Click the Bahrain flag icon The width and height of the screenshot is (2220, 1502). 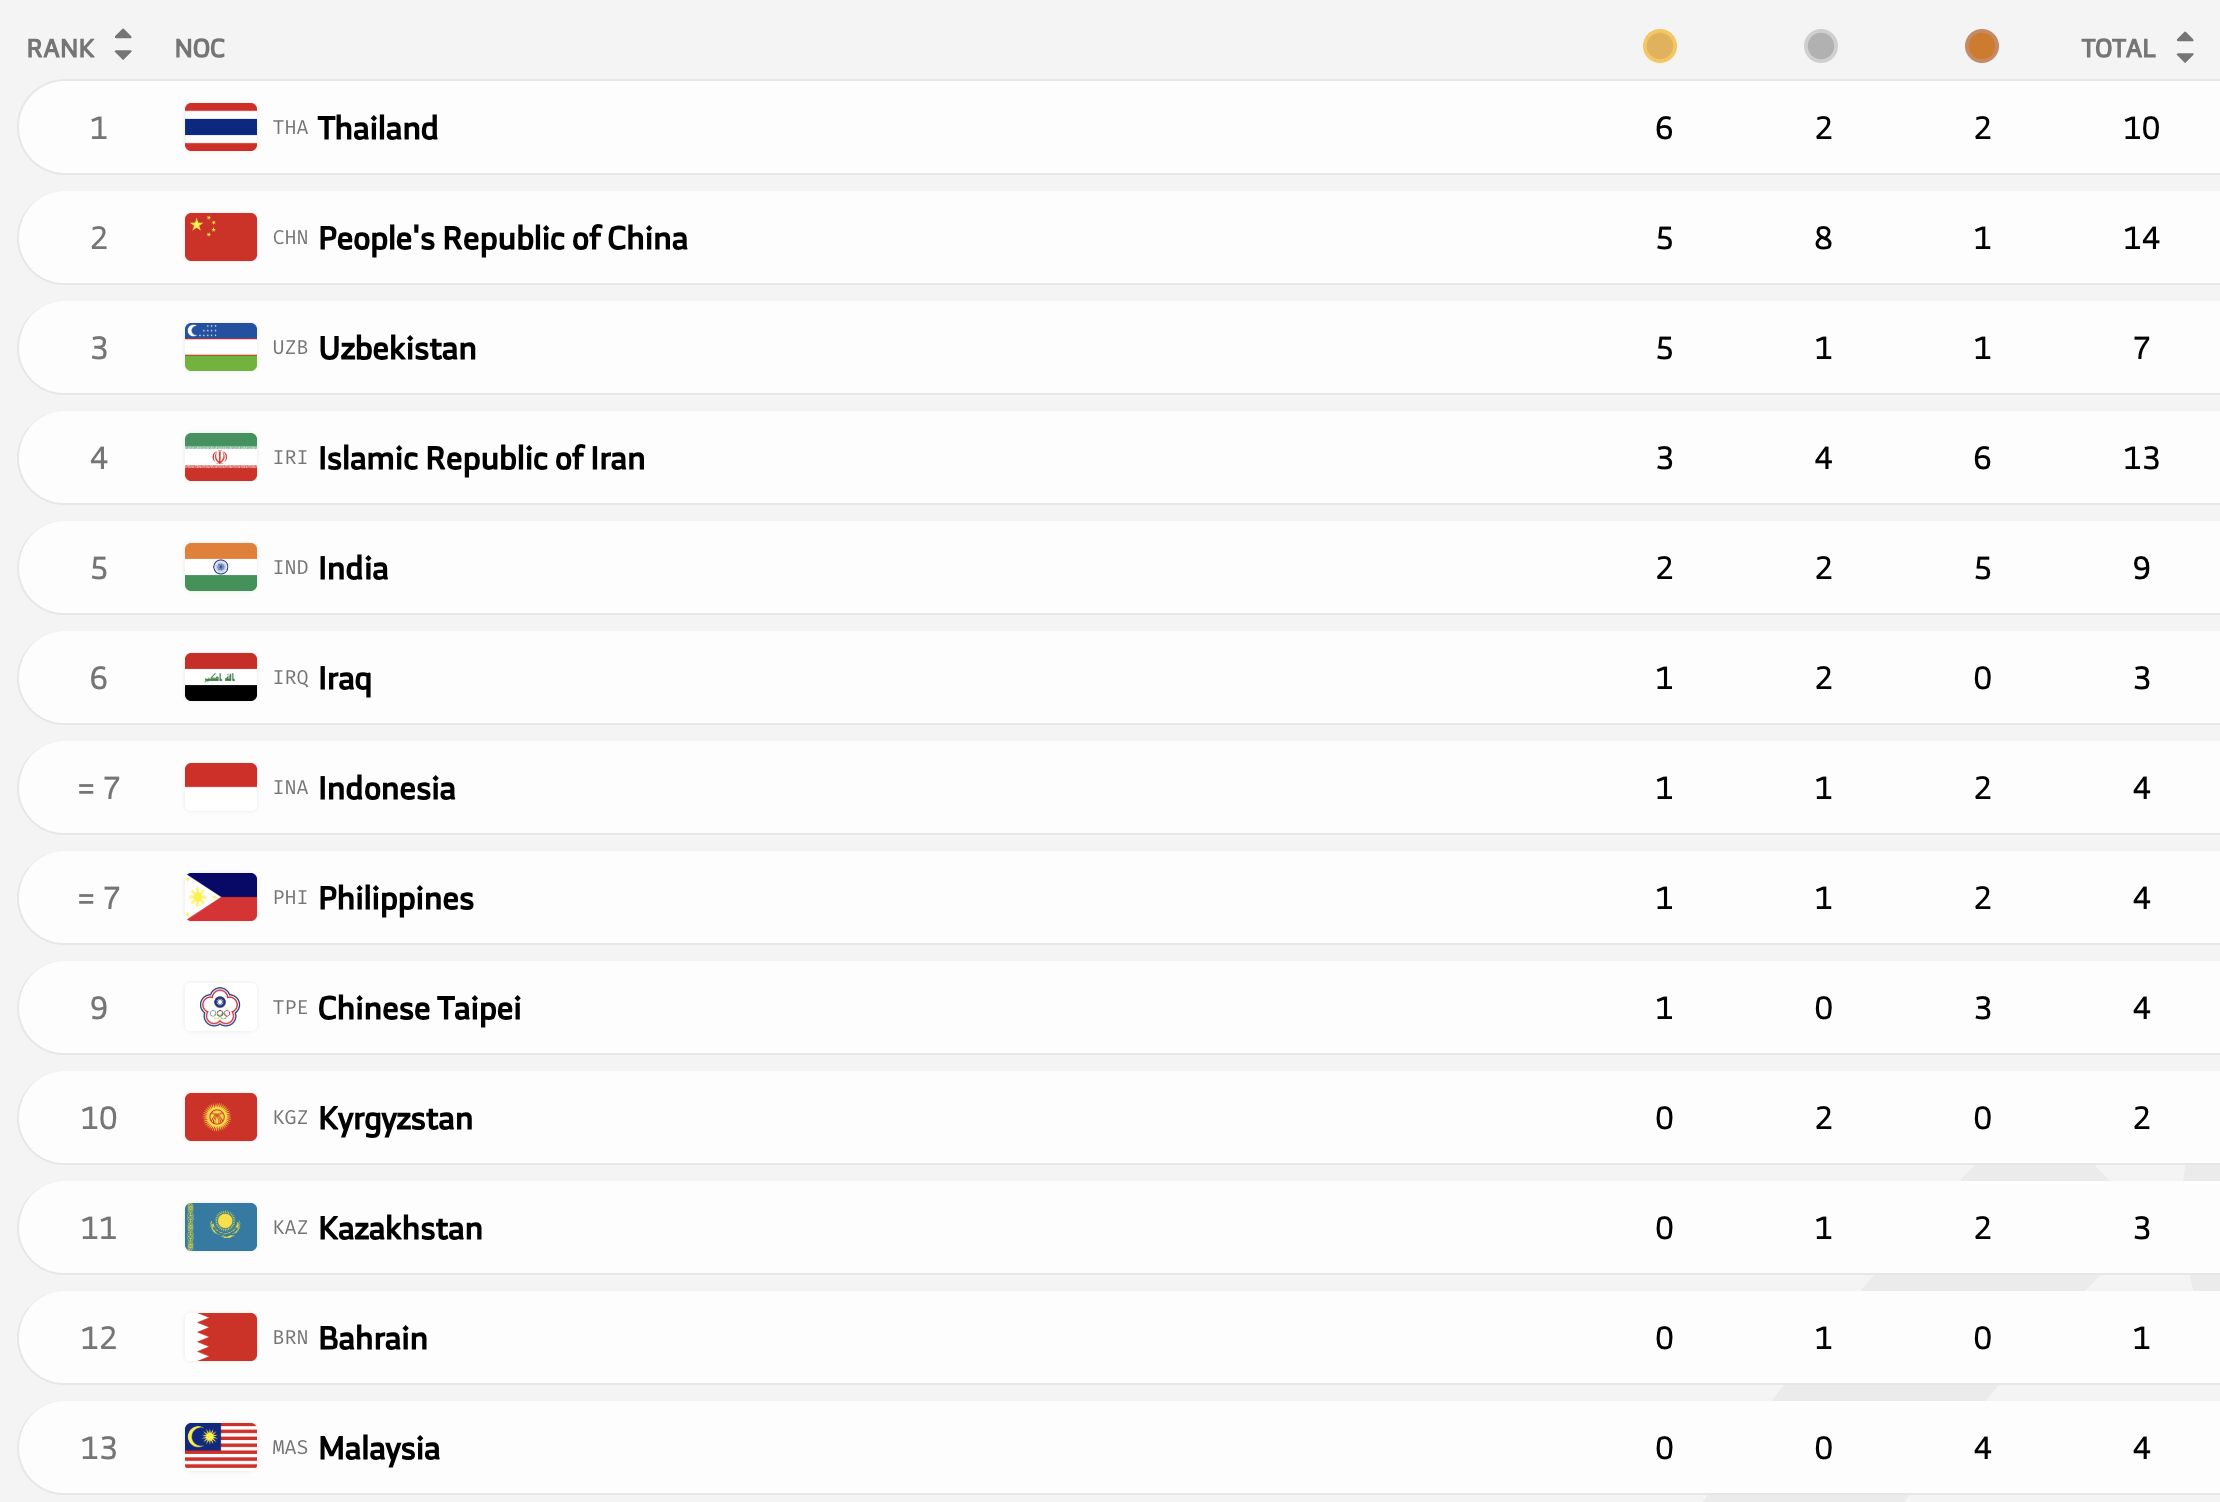(220, 1337)
